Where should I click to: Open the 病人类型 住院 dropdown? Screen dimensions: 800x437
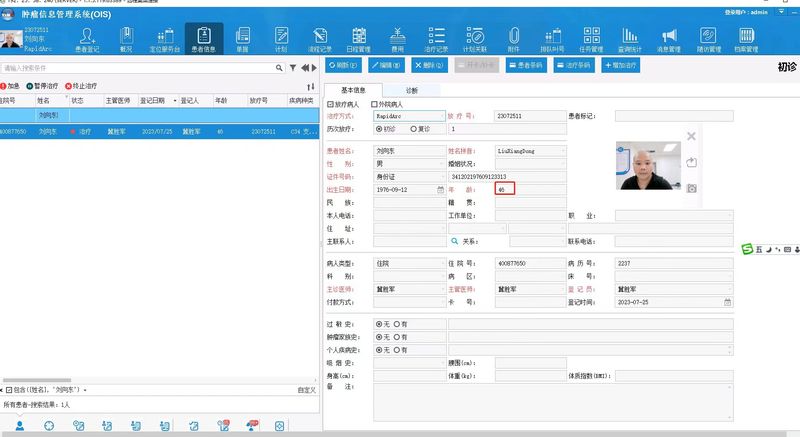pos(442,264)
